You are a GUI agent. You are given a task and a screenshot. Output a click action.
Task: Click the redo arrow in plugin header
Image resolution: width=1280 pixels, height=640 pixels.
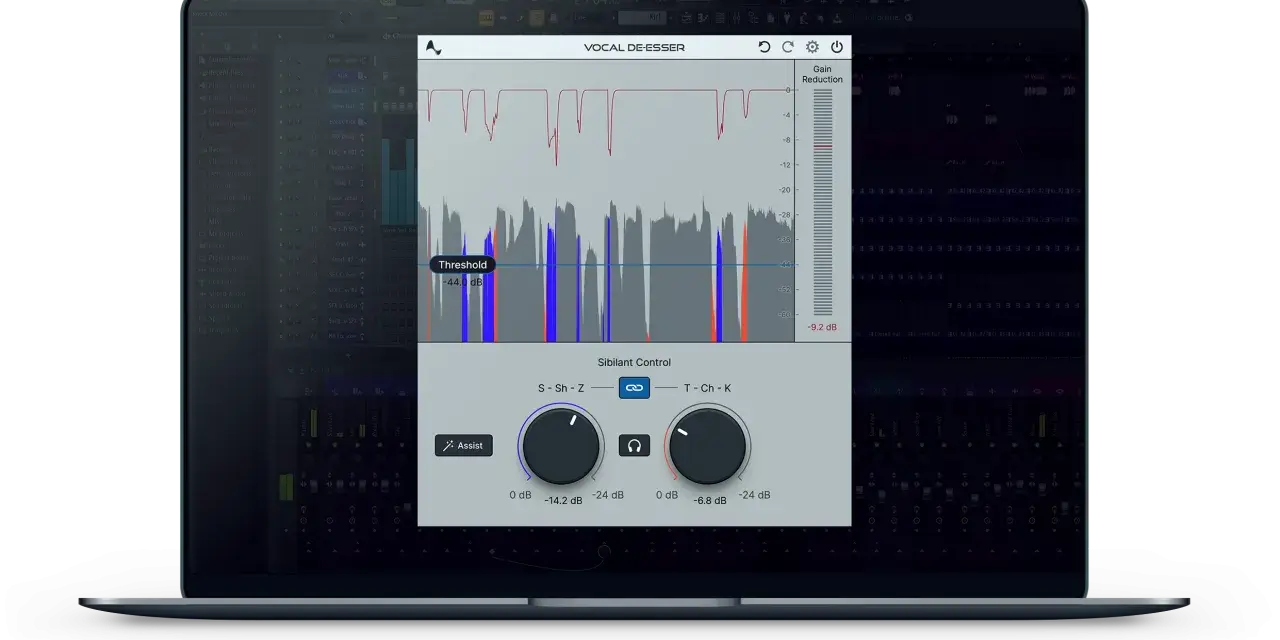click(788, 47)
